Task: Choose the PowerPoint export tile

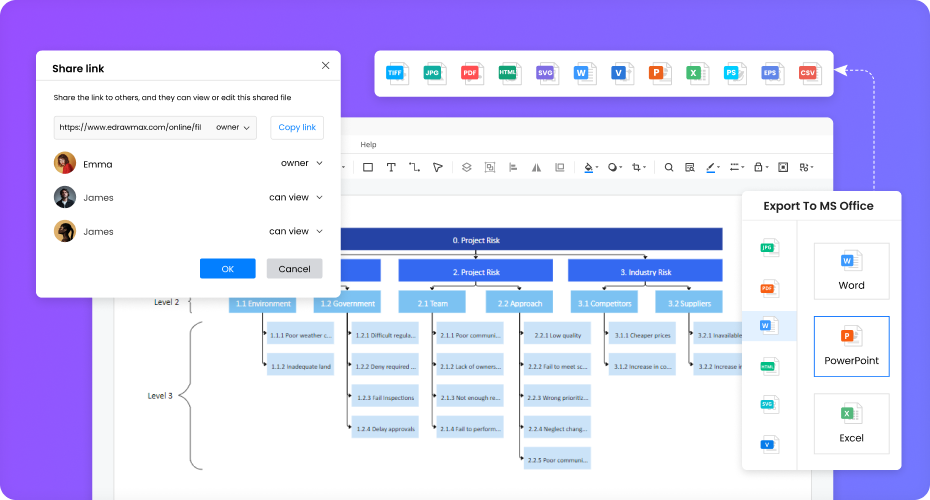Action: click(x=851, y=346)
